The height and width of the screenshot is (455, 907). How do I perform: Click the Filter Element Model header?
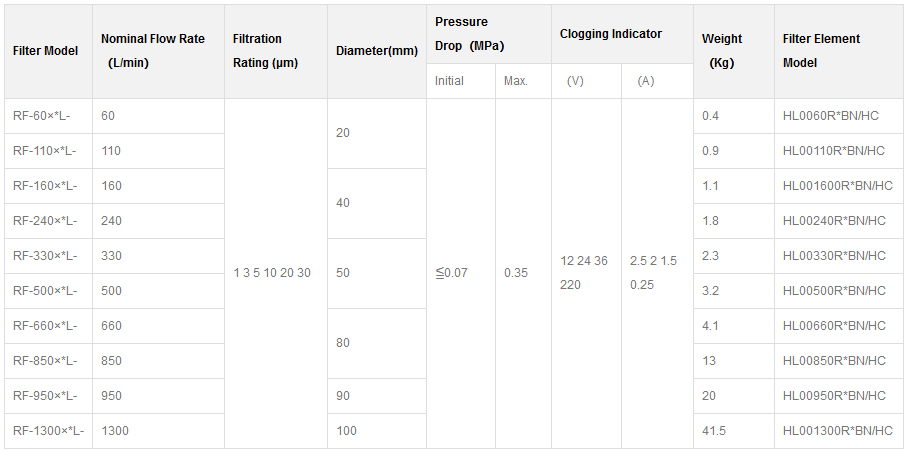822,51
